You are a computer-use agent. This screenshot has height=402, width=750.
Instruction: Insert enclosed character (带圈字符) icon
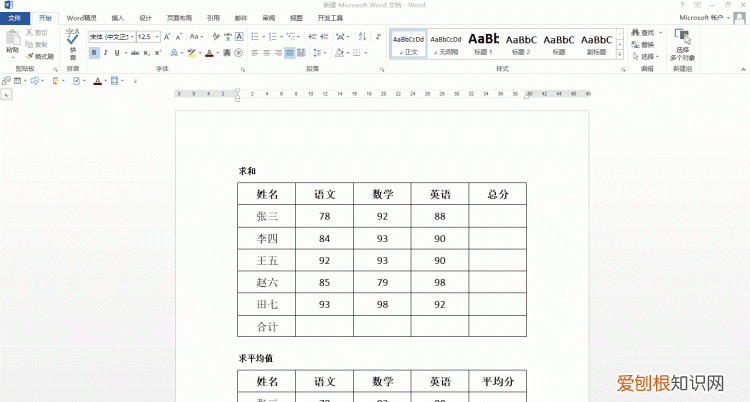click(x=239, y=53)
